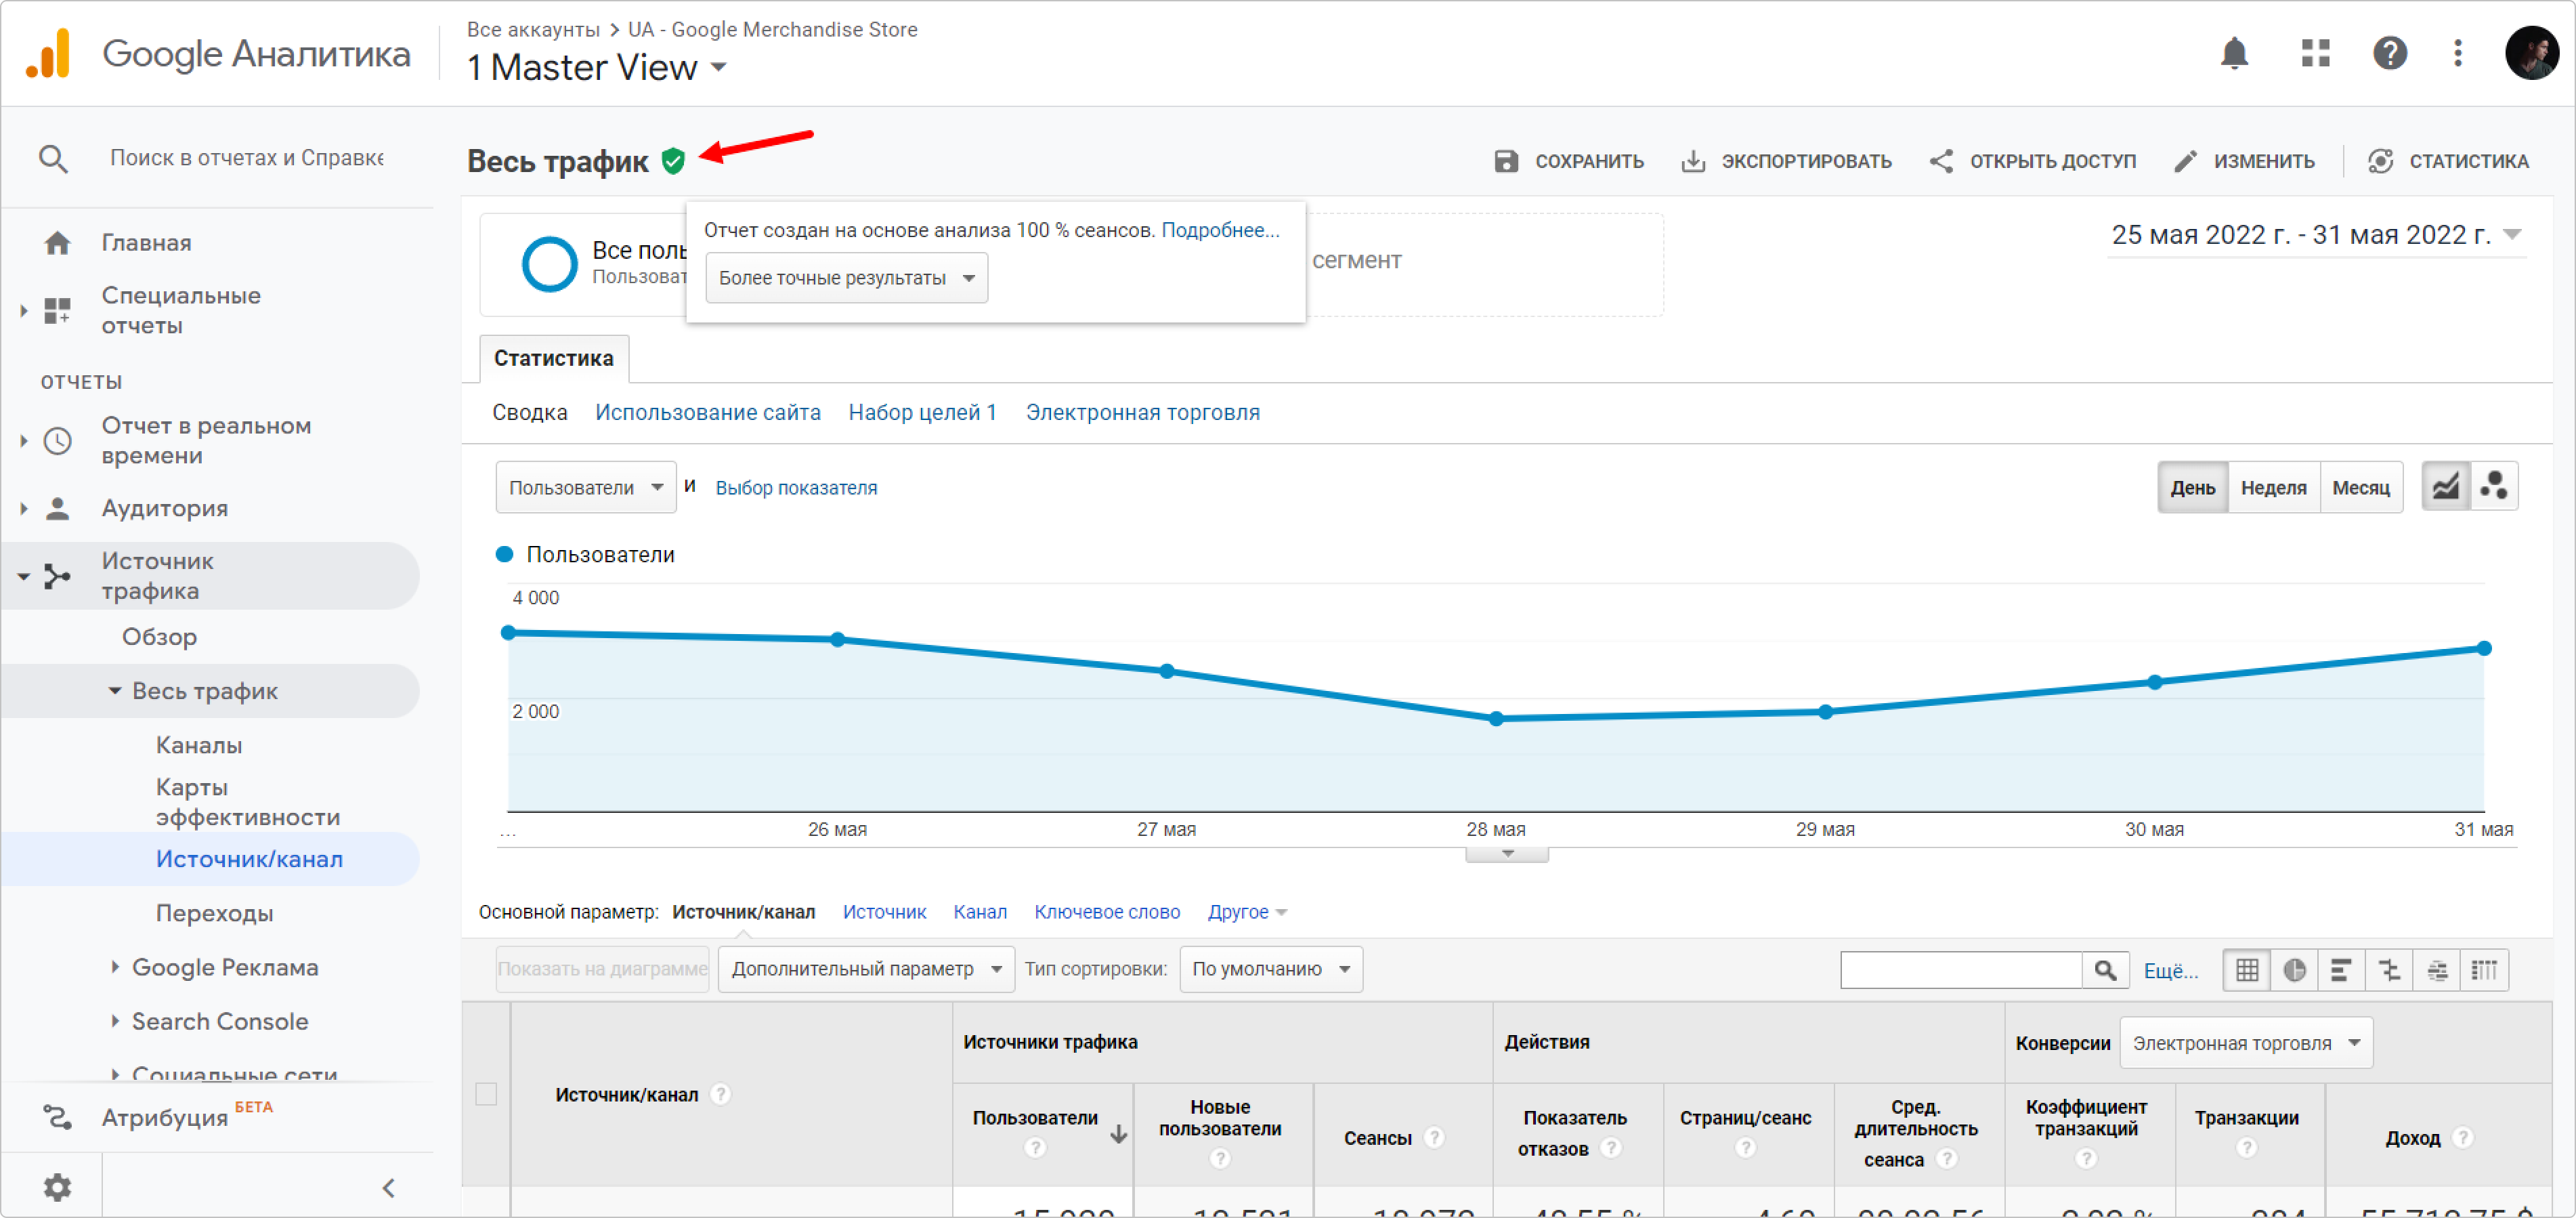This screenshot has width=2576, height=1218.
Task: Collapse sidebar with left arrow
Action: 389,1187
